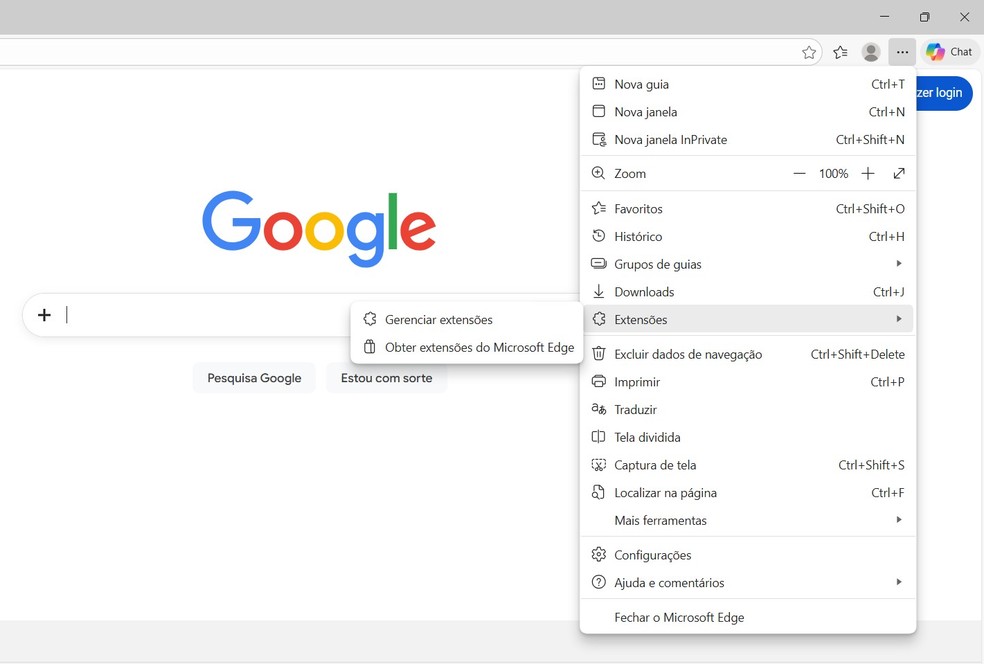Choose Nova janela from the menu
This screenshot has width=984, height=664.
[x=748, y=112]
